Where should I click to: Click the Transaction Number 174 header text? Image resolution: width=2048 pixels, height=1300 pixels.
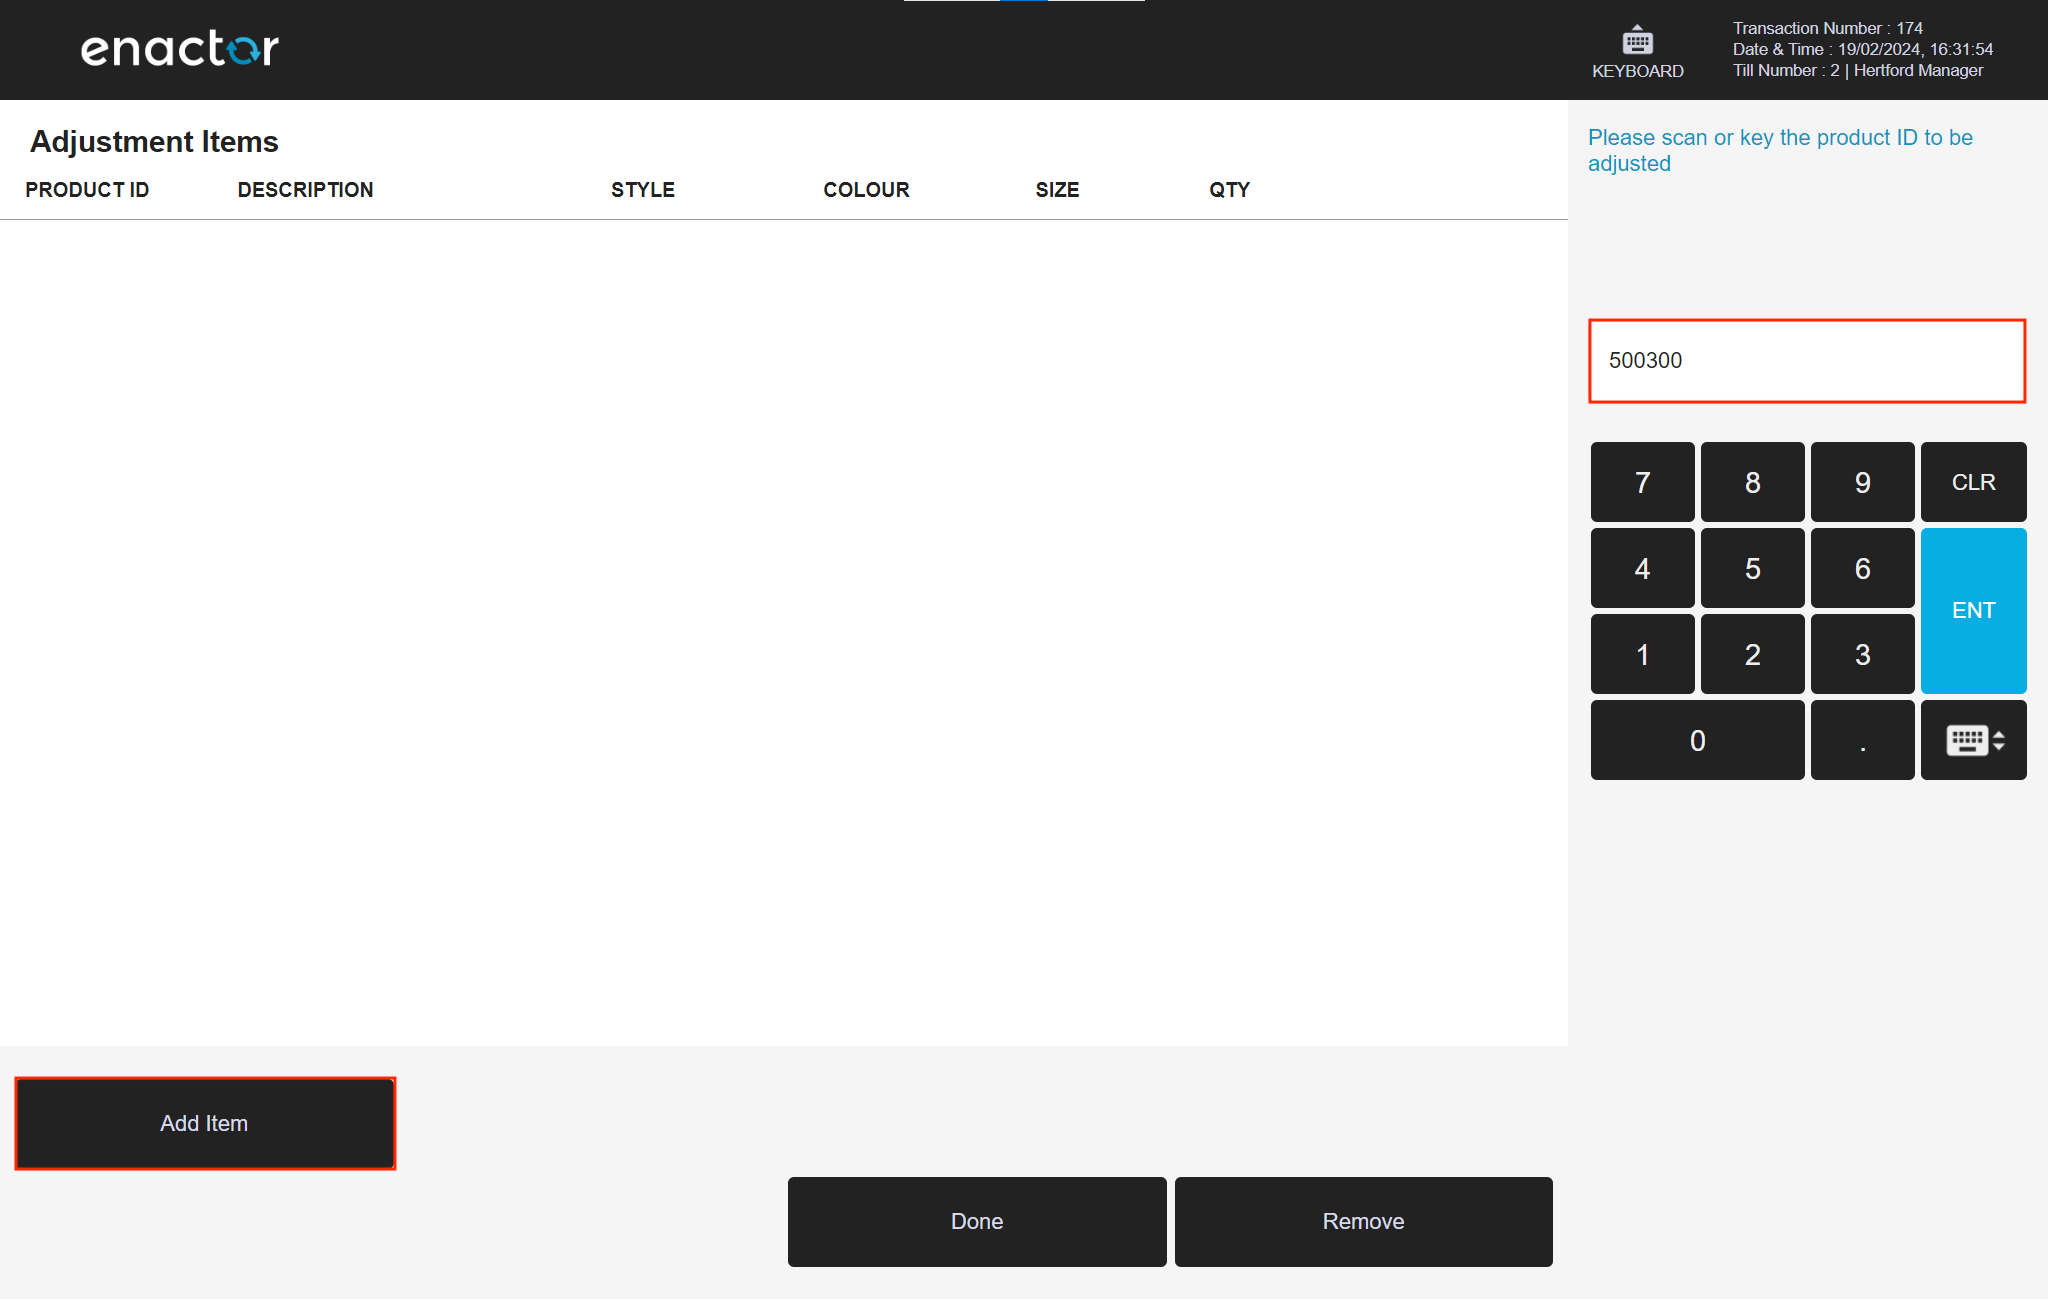point(1827,28)
